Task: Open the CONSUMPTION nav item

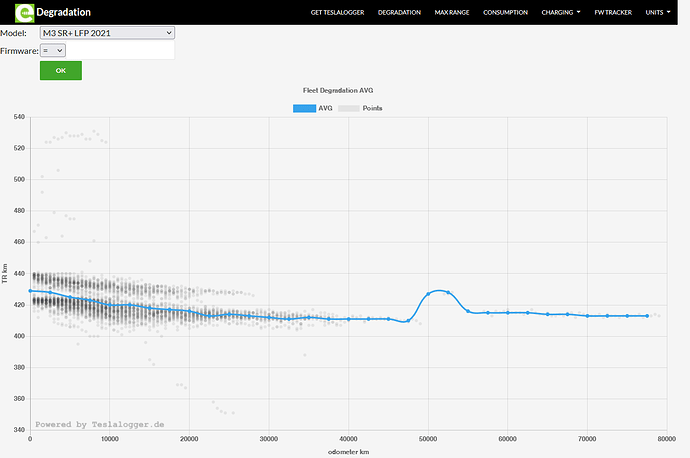Action: 505,12
